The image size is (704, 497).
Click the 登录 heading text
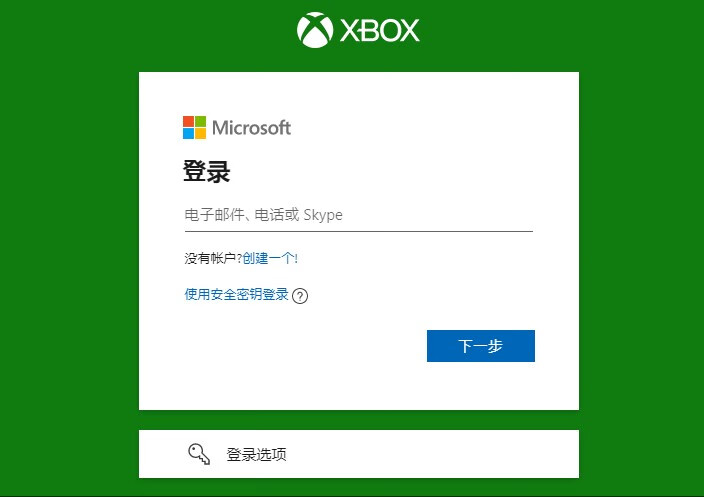pyautogui.click(x=207, y=172)
